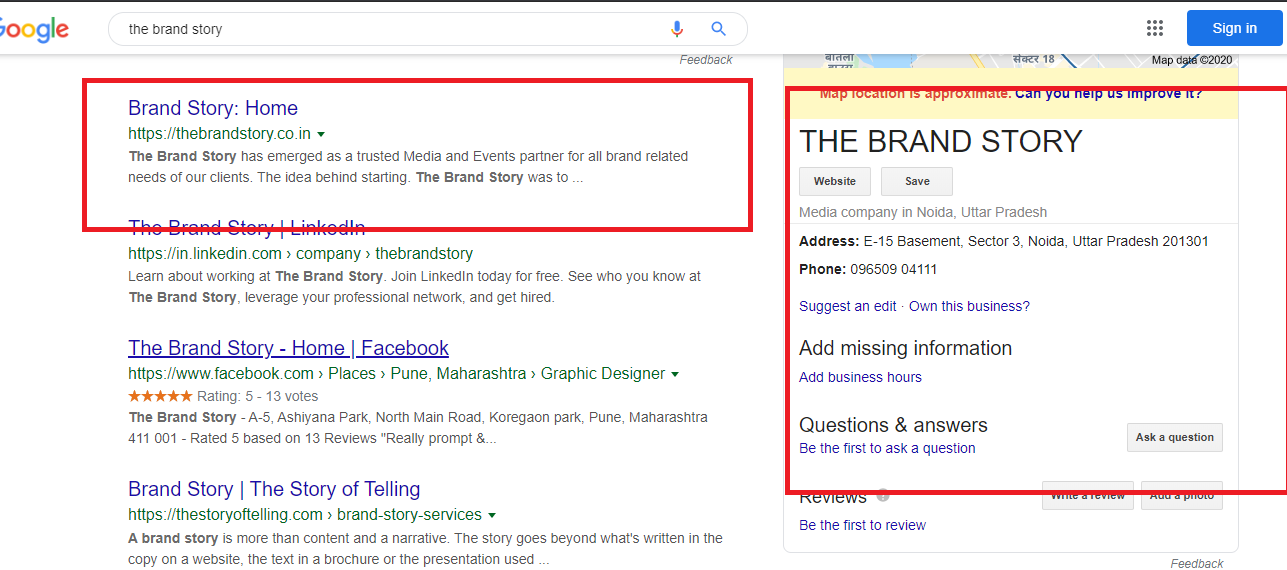Open The Brand Story LinkedIn result
The height and width of the screenshot is (570, 1287).
[246, 228]
